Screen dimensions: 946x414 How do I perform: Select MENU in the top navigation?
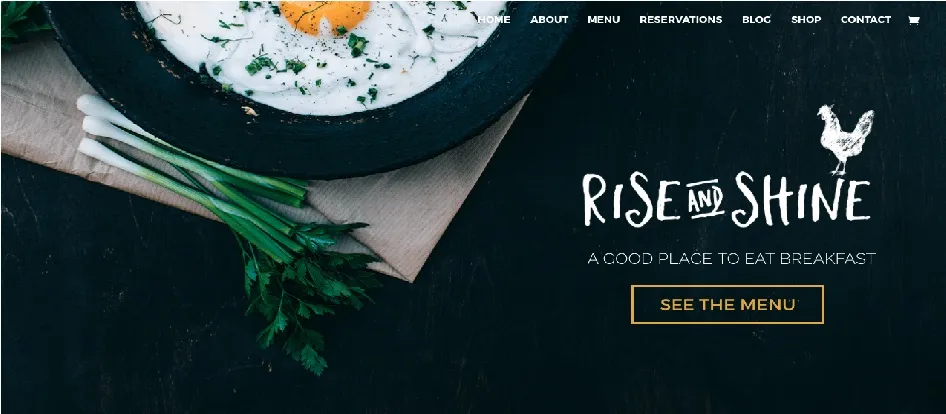click(x=603, y=20)
